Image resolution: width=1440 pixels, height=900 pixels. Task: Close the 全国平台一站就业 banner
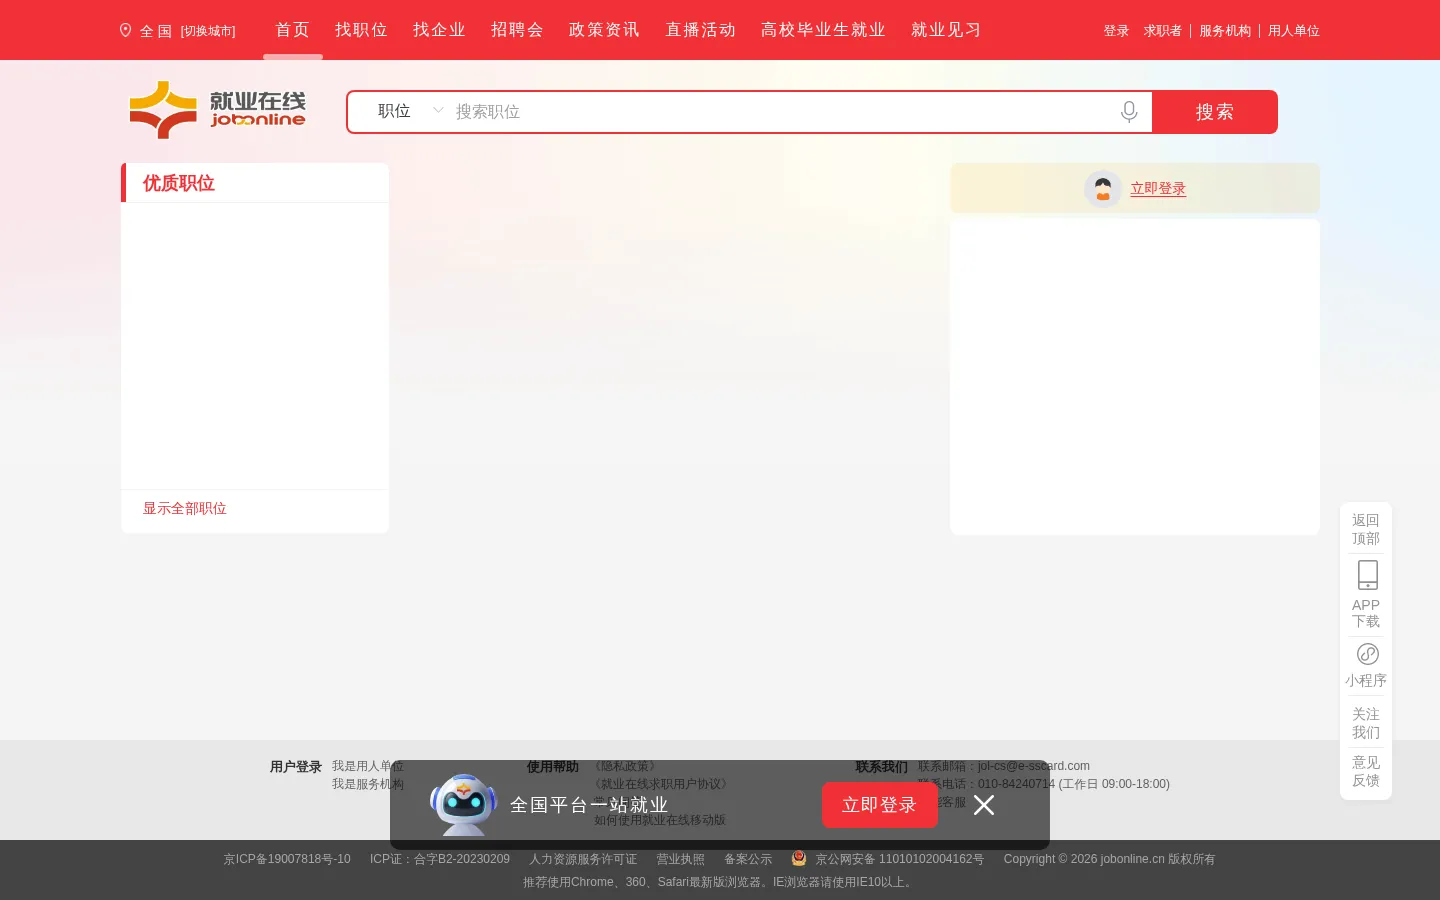point(984,805)
